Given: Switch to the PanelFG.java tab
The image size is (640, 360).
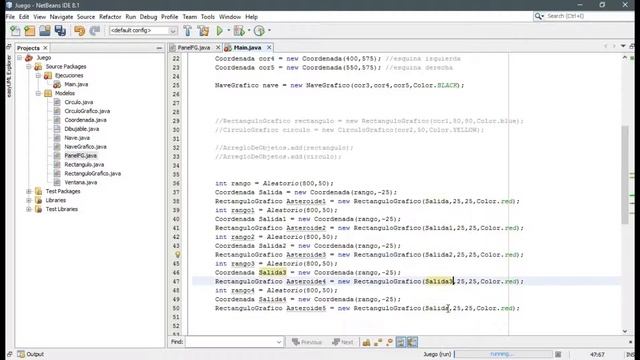Looking at the screenshot, I should tap(194, 48).
